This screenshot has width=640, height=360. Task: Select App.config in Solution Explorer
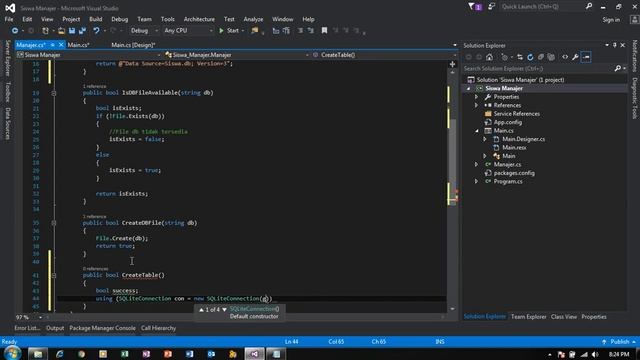click(508, 122)
